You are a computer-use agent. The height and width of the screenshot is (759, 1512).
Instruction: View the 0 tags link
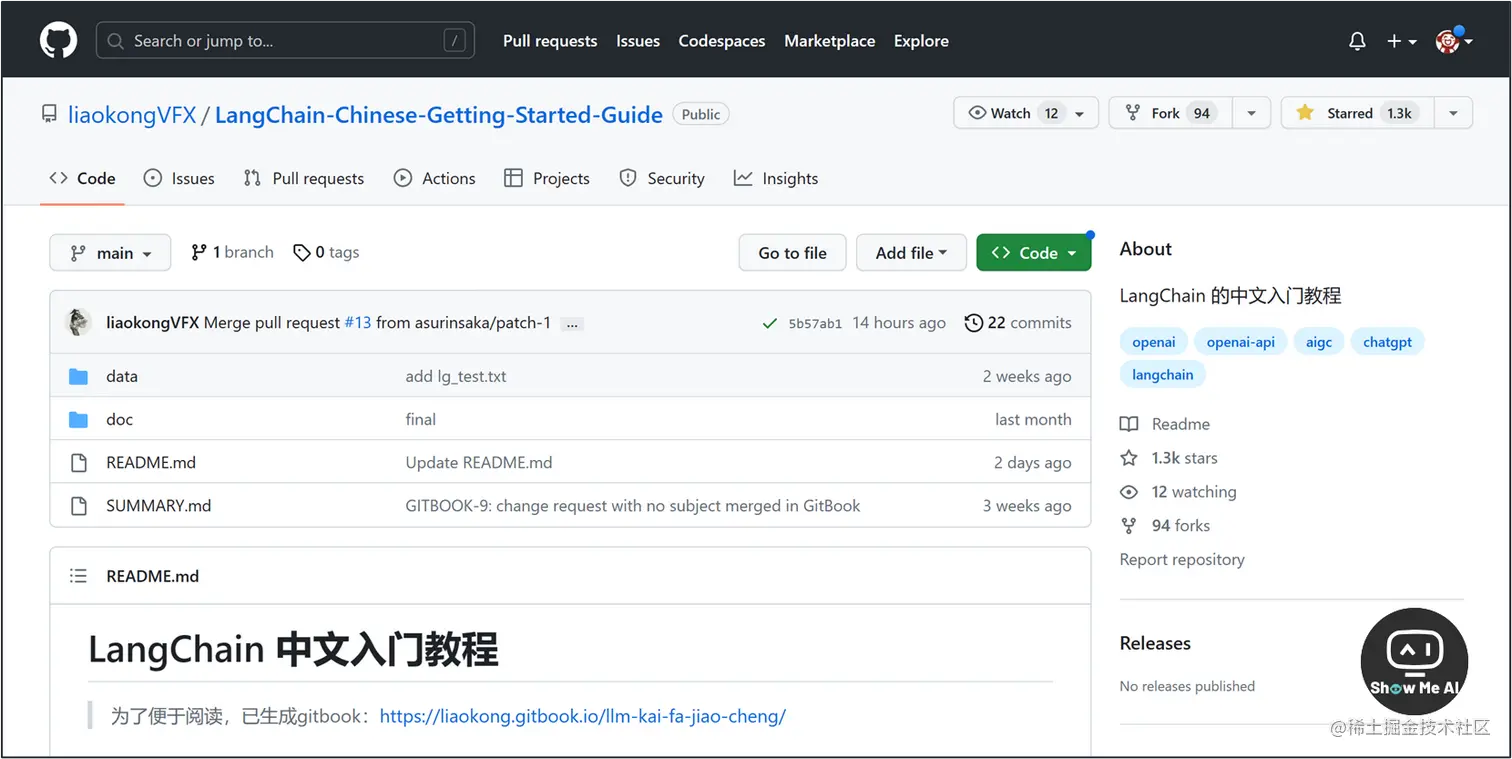tap(326, 252)
